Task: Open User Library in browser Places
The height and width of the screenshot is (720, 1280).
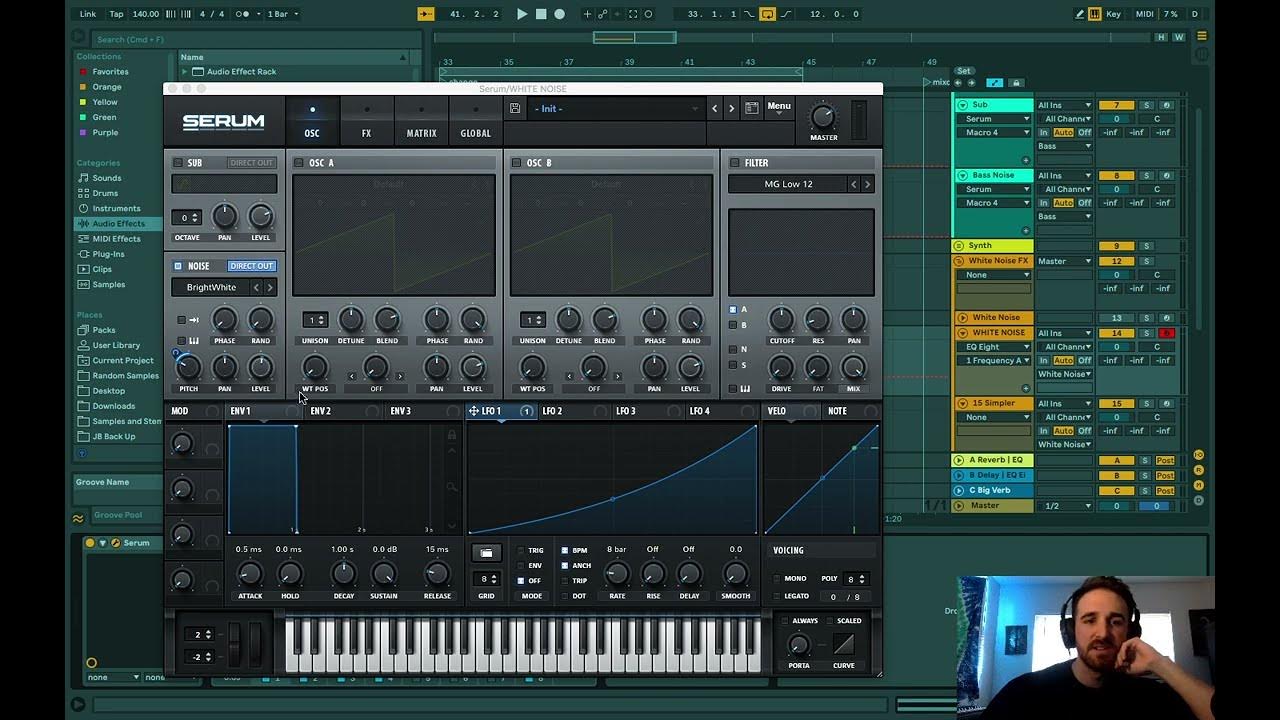Action: tap(116, 345)
